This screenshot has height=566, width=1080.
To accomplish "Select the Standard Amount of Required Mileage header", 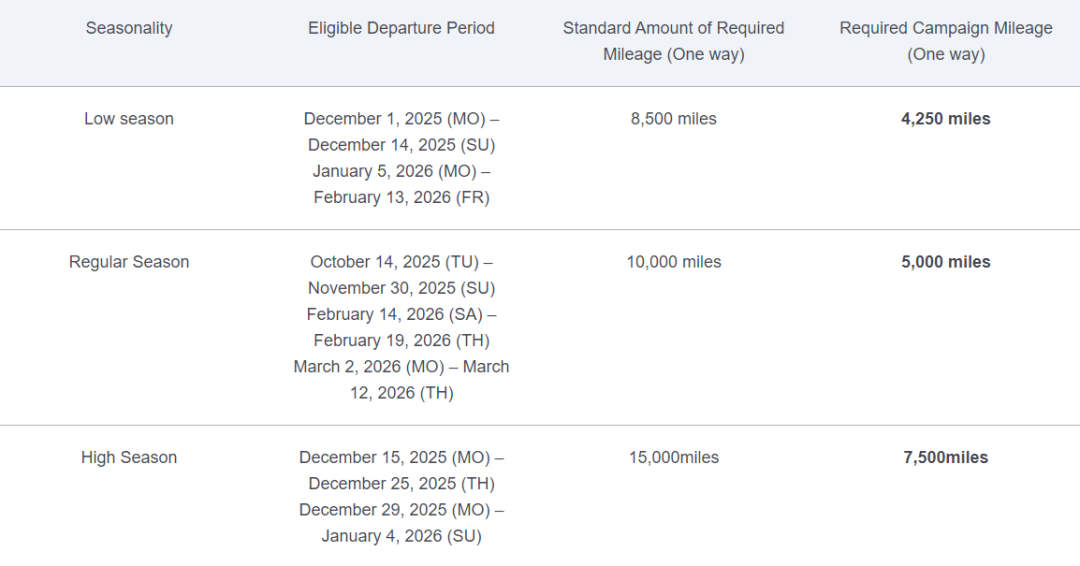I will click(x=673, y=41).
